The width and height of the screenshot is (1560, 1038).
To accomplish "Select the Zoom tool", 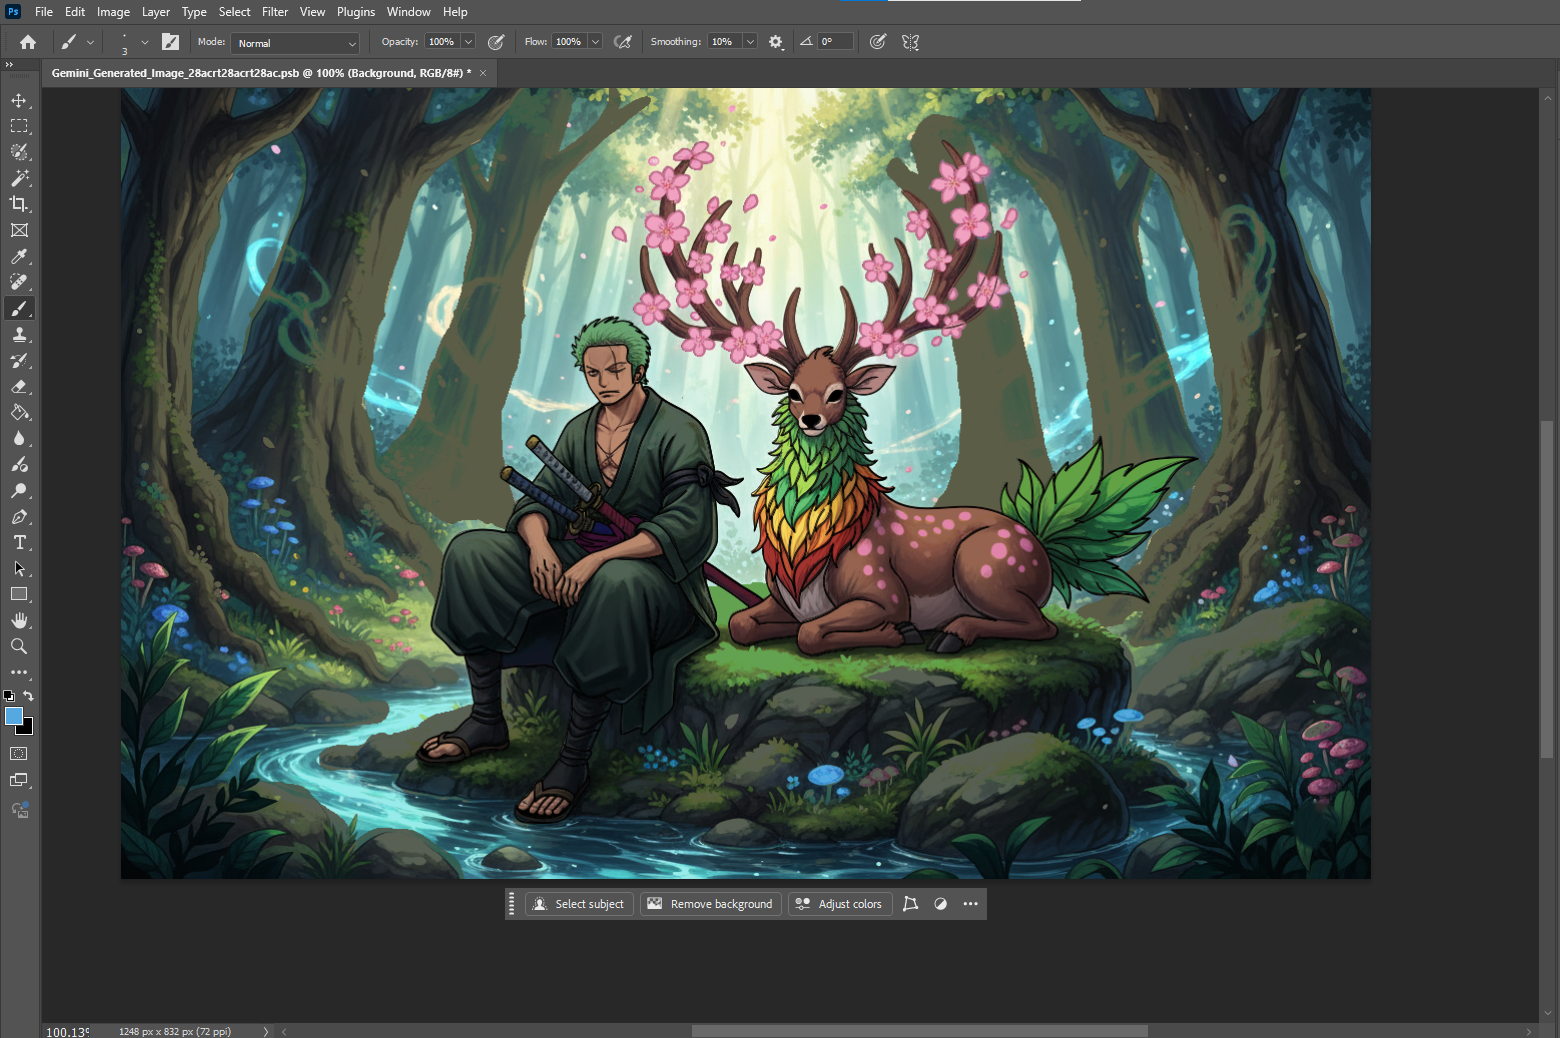I will [19, 646].
